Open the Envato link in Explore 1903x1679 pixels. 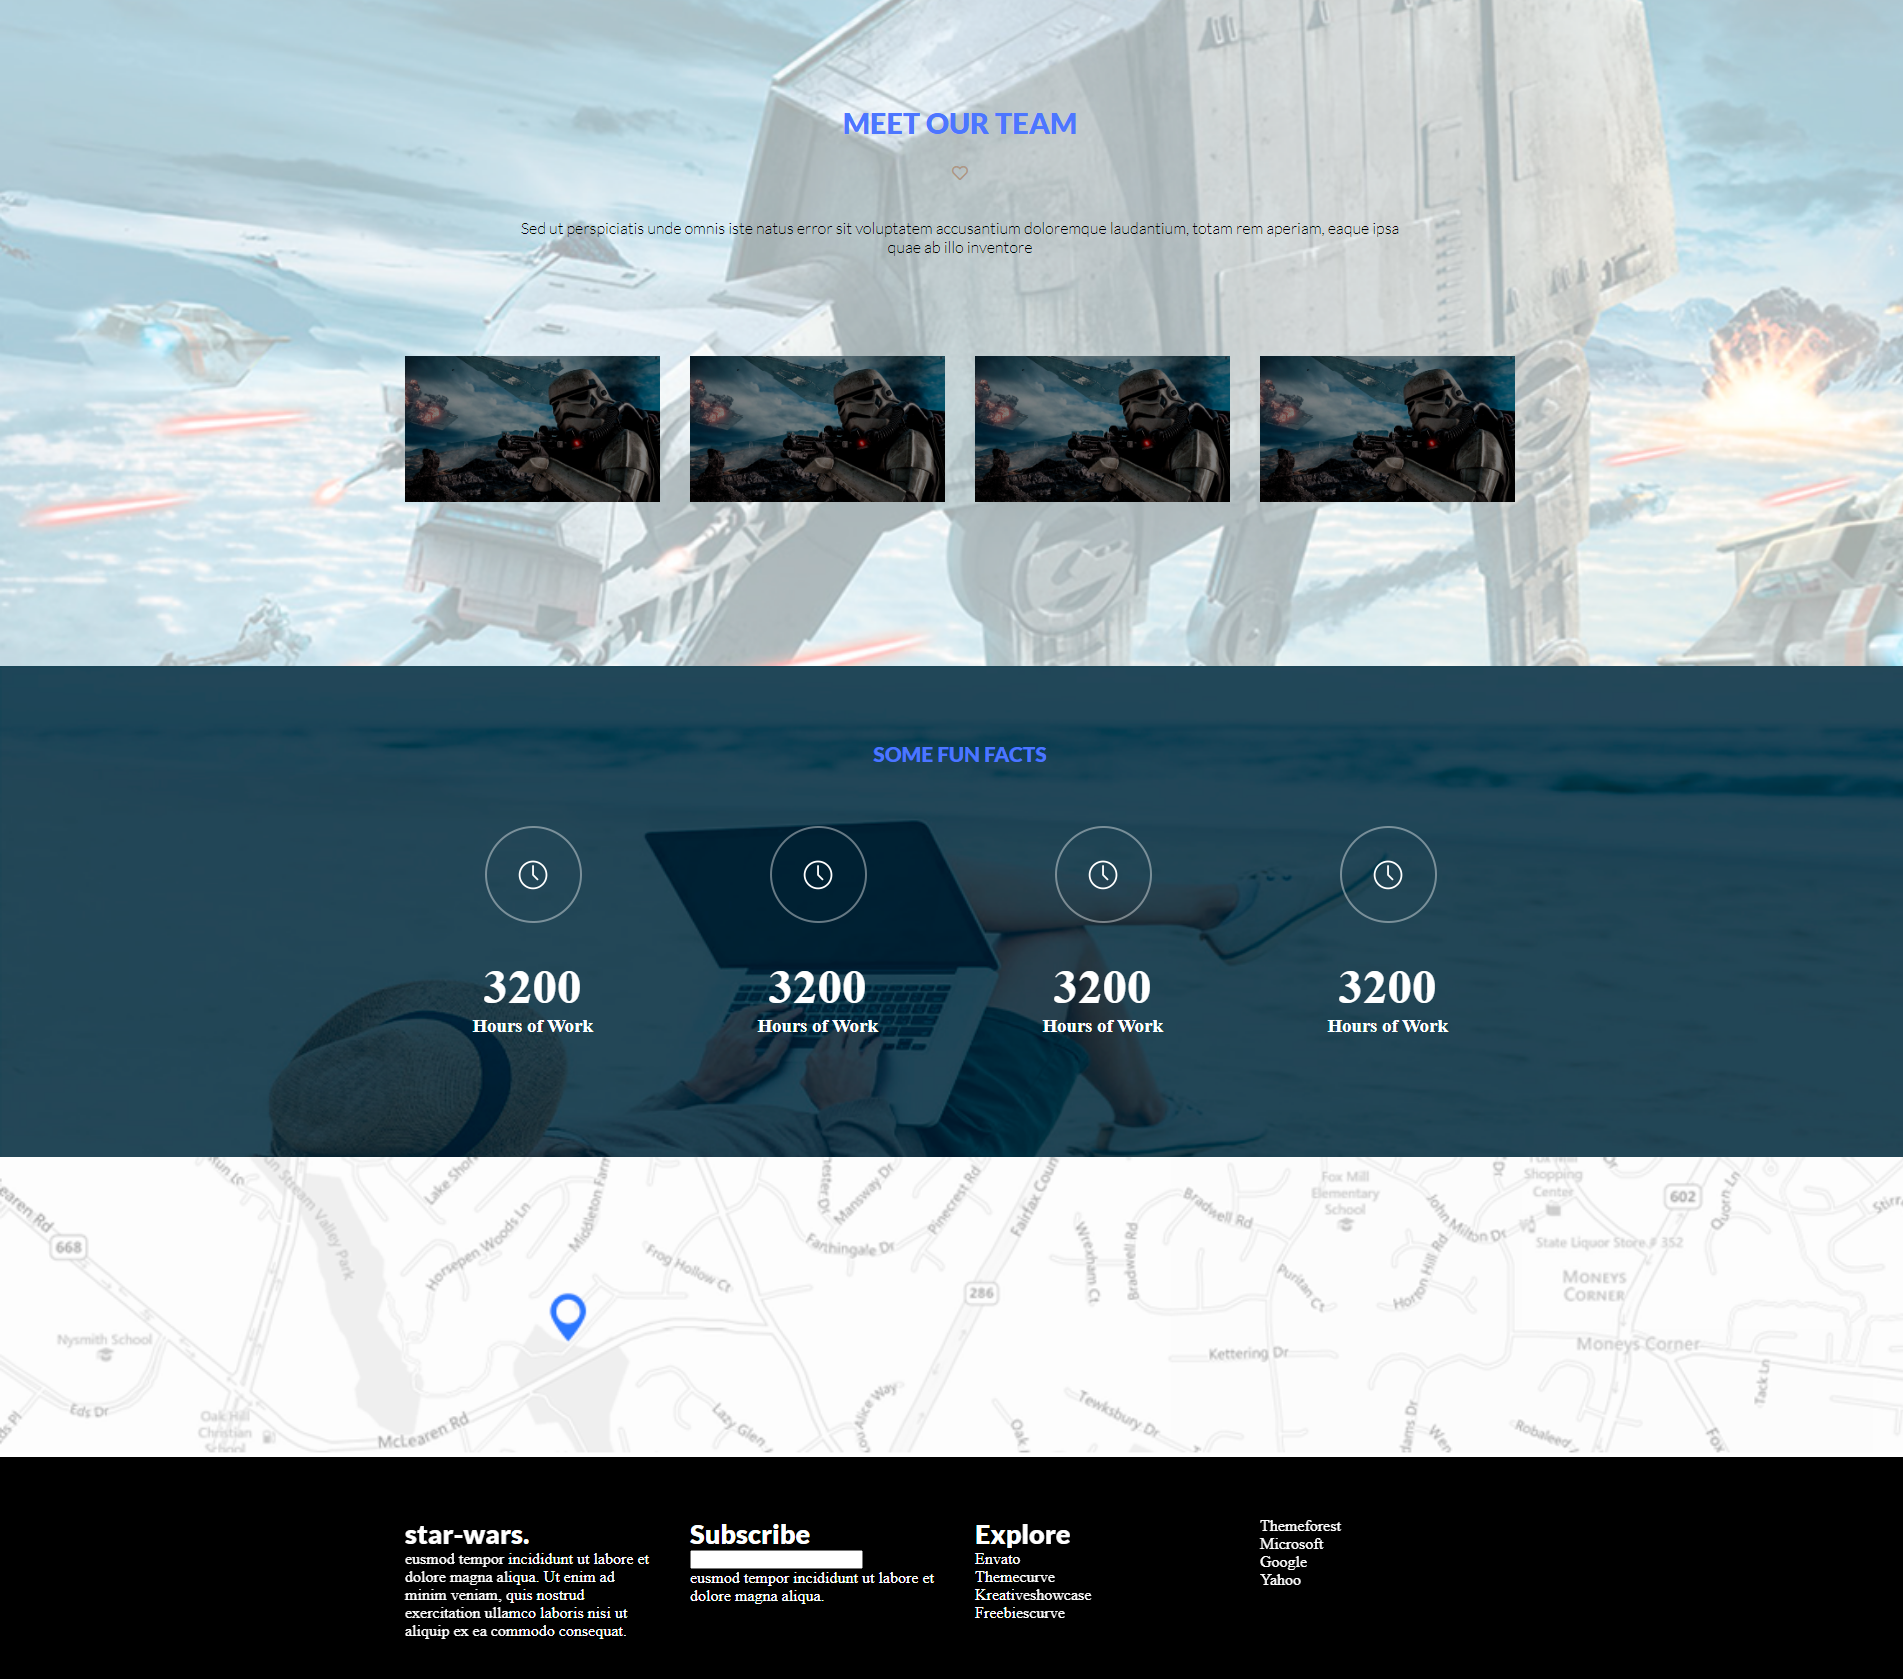click(997, 1559)
